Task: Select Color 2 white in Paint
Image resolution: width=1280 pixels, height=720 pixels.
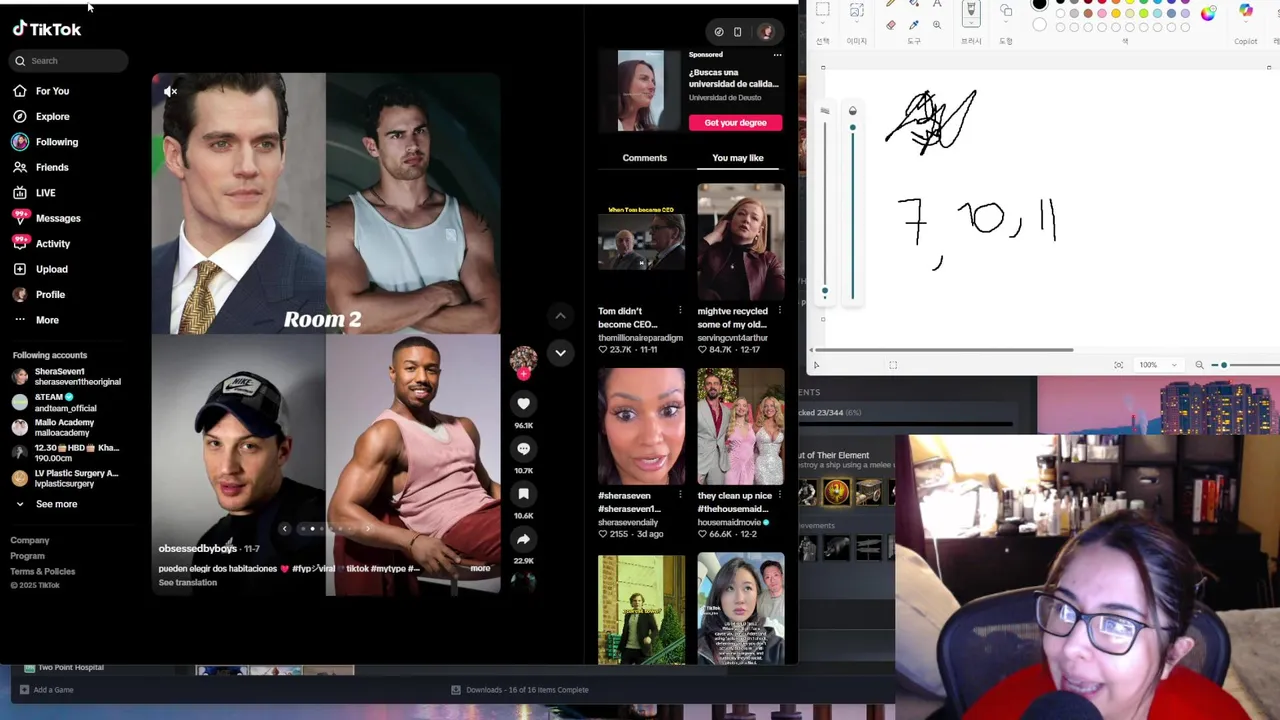Action: [x=1040, y=24]
